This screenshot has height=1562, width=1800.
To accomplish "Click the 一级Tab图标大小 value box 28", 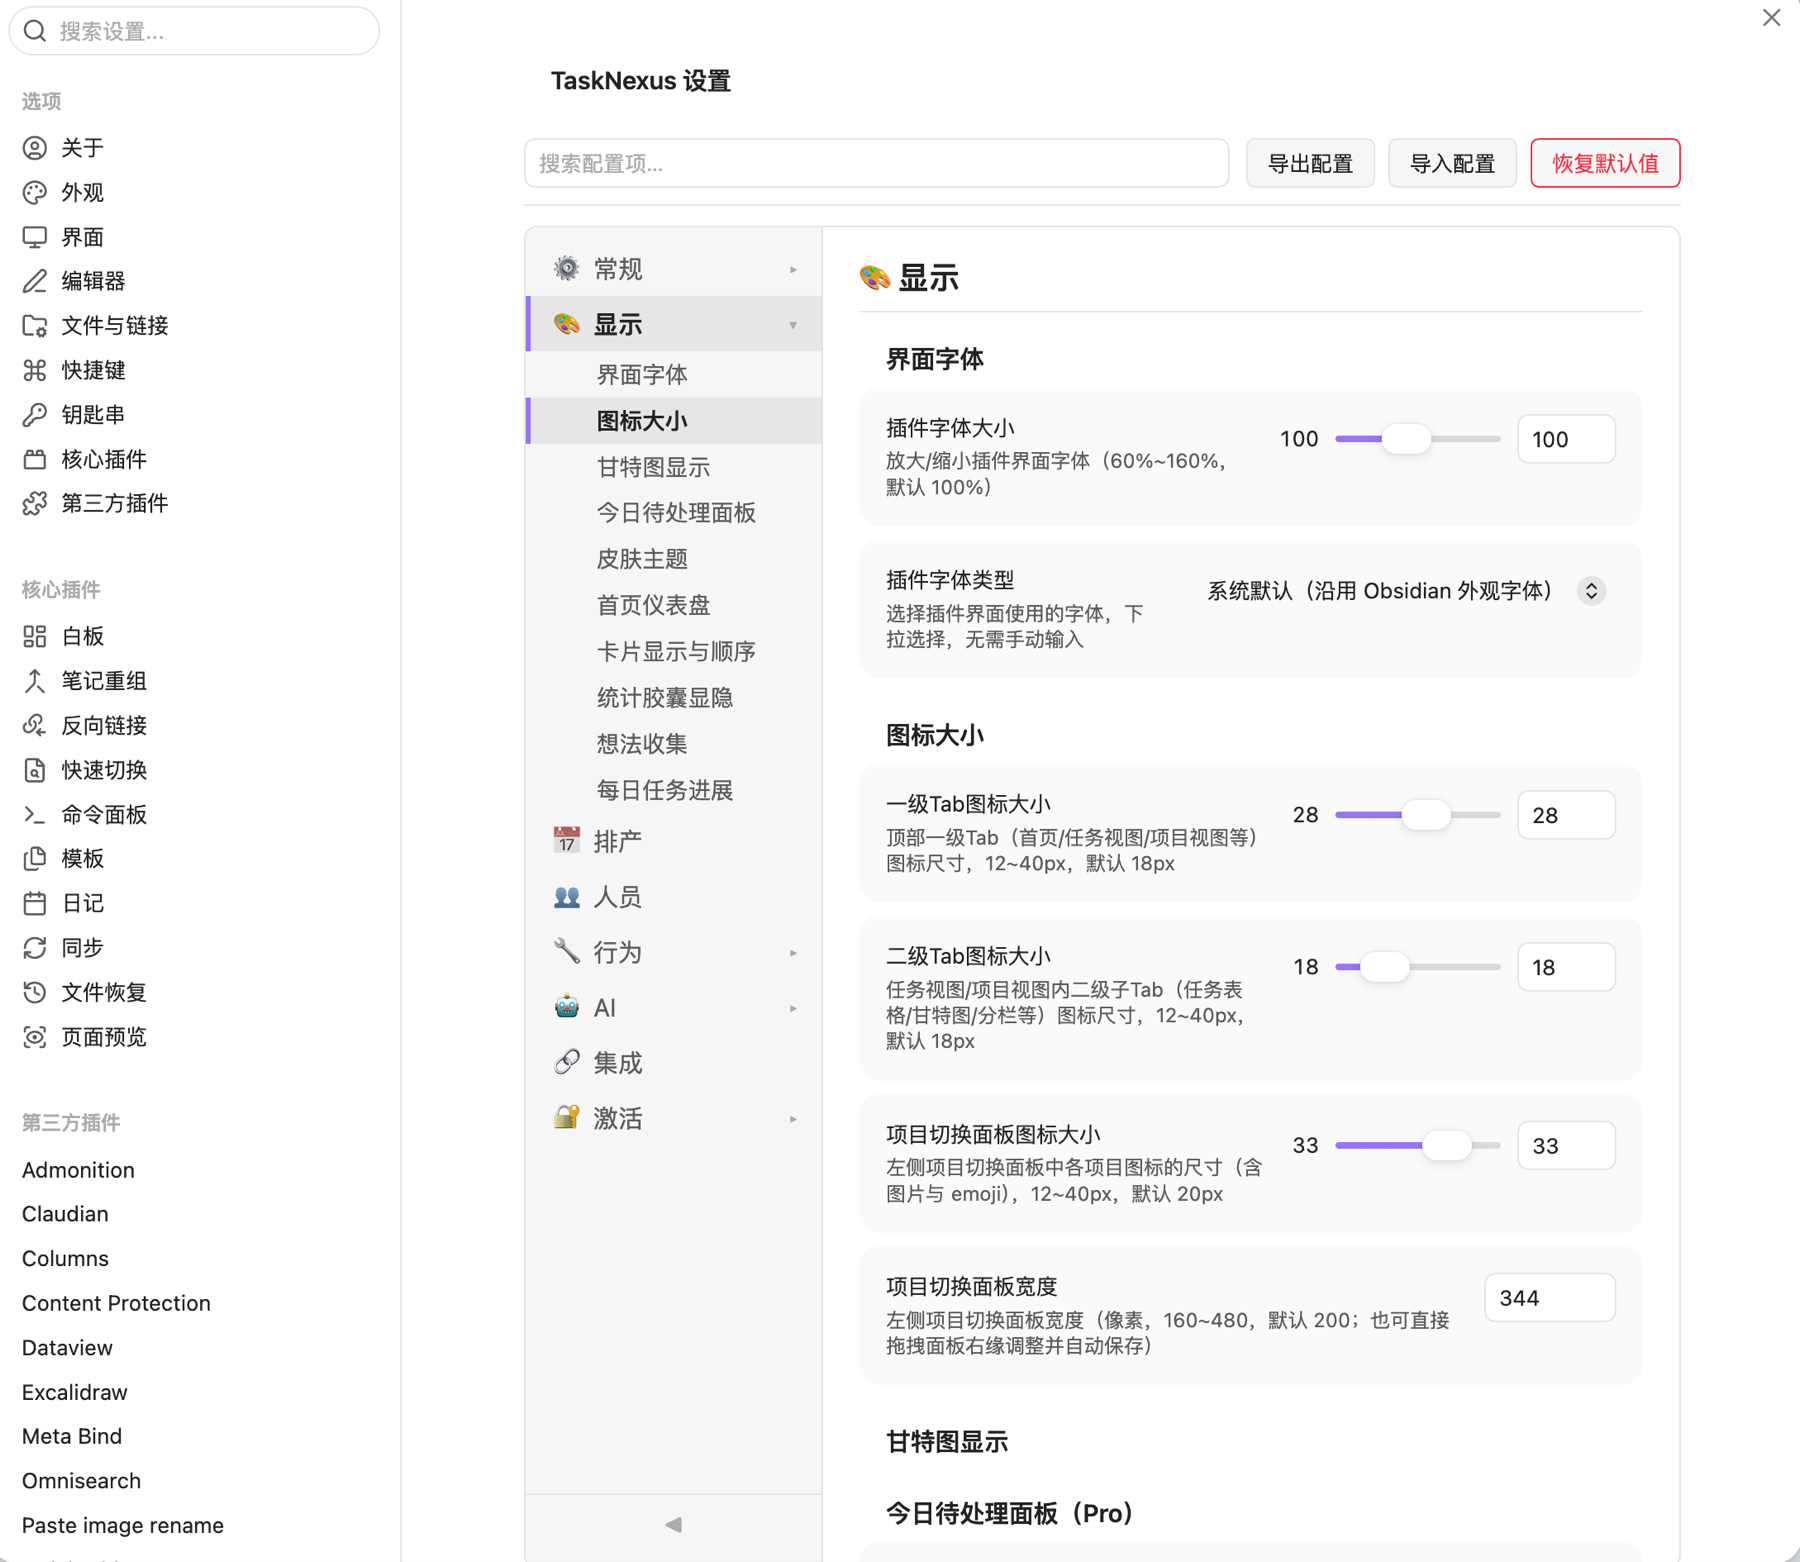I will 1566,815.
